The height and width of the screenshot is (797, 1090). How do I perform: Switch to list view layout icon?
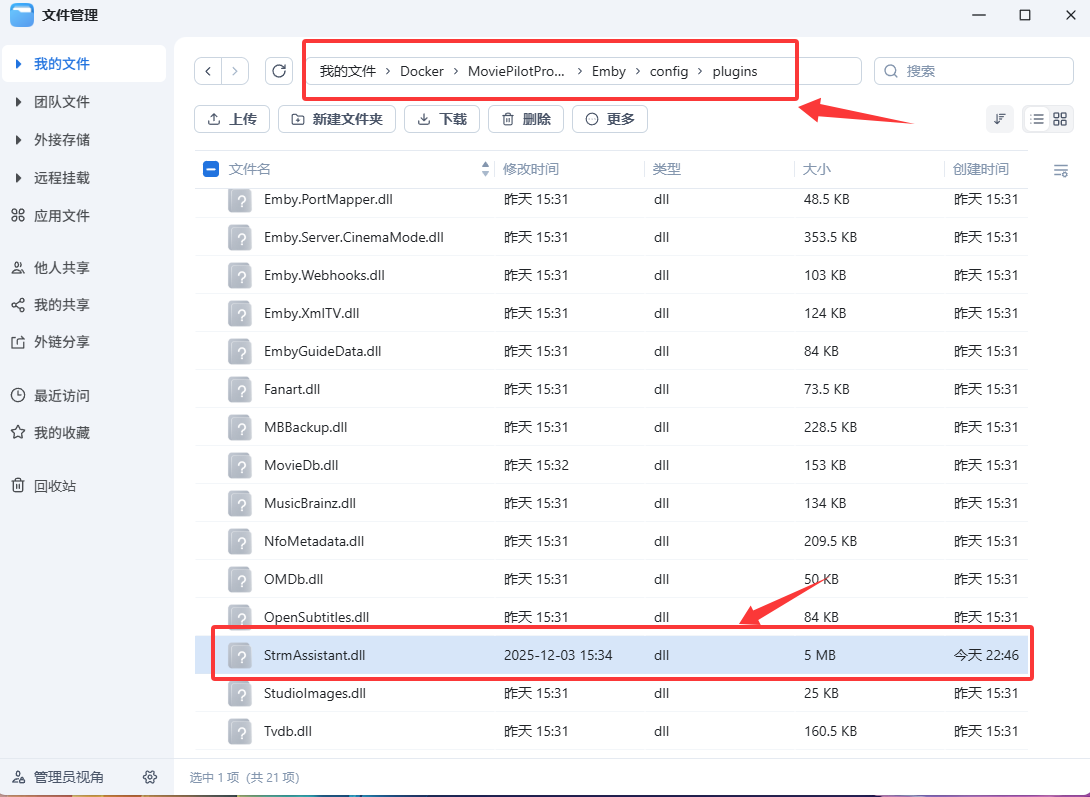(1037, 119)
